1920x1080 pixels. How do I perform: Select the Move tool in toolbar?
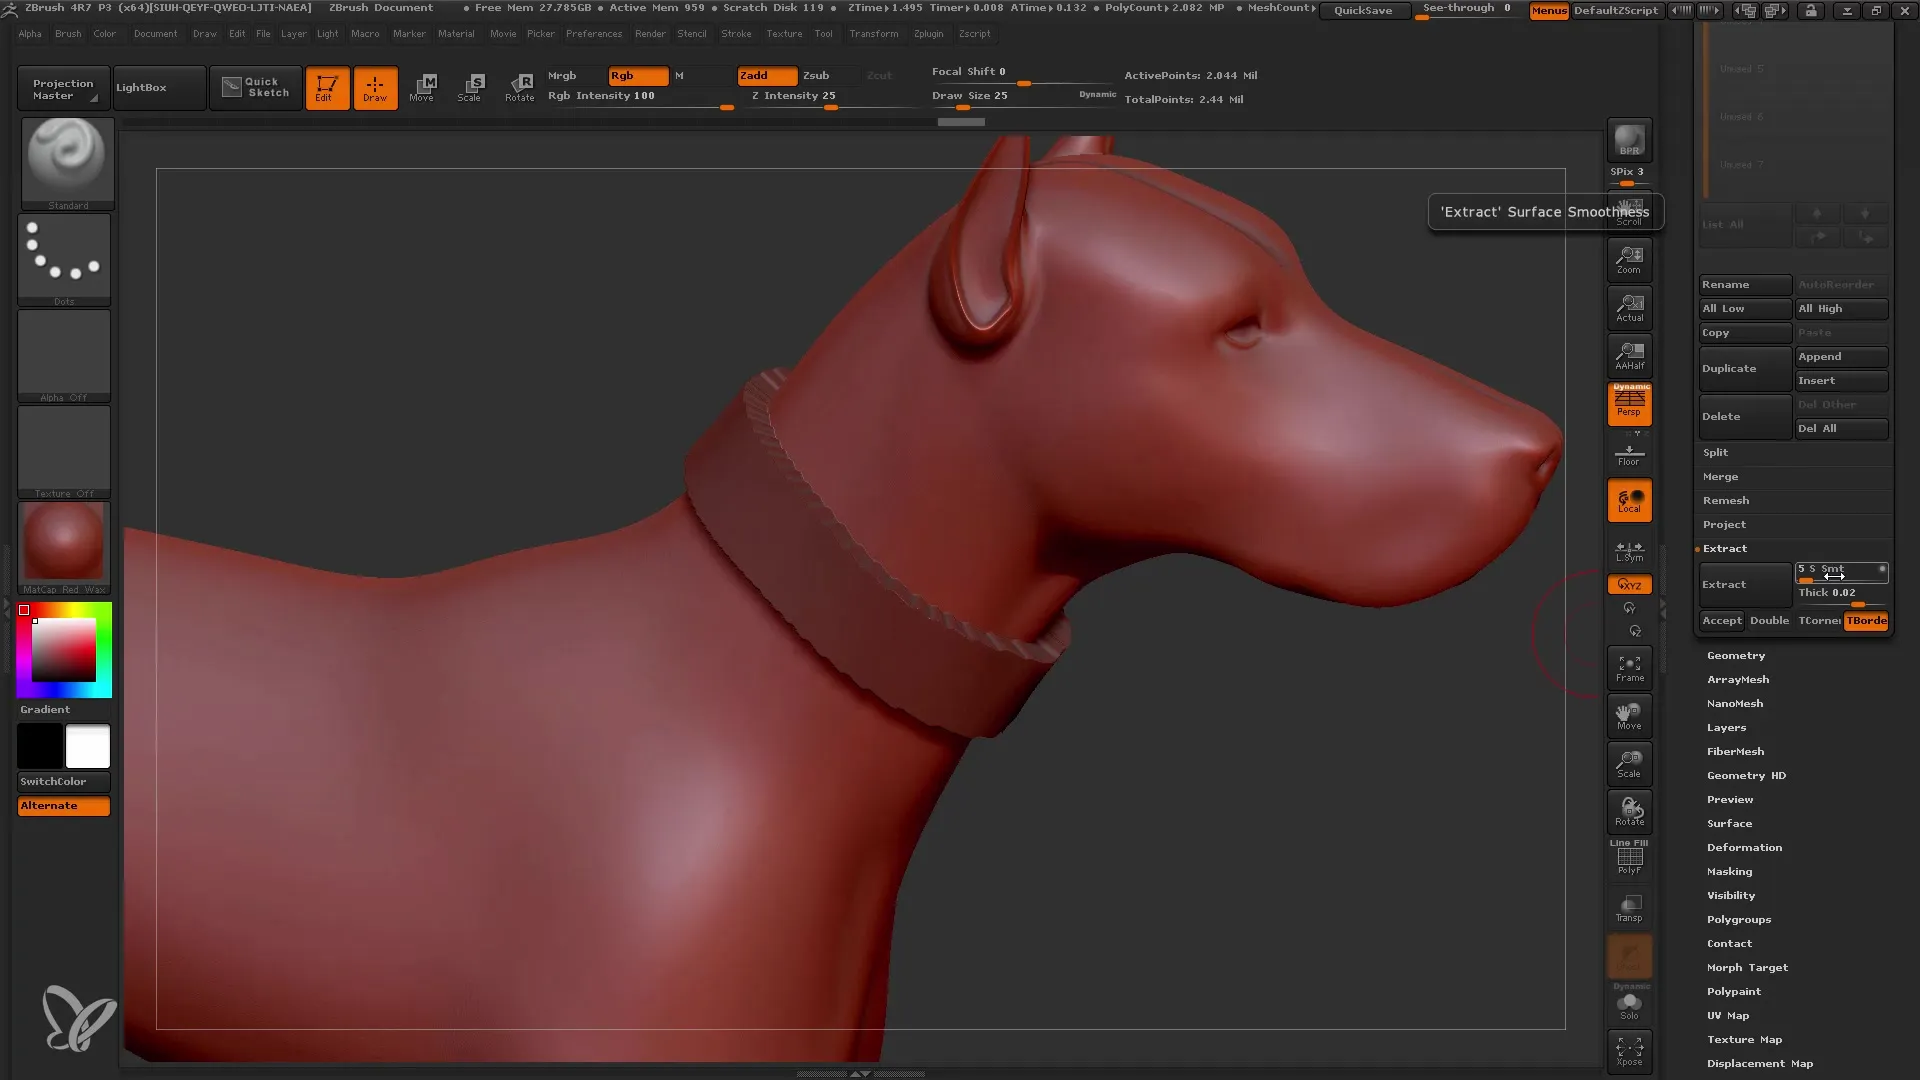(422, 86)
